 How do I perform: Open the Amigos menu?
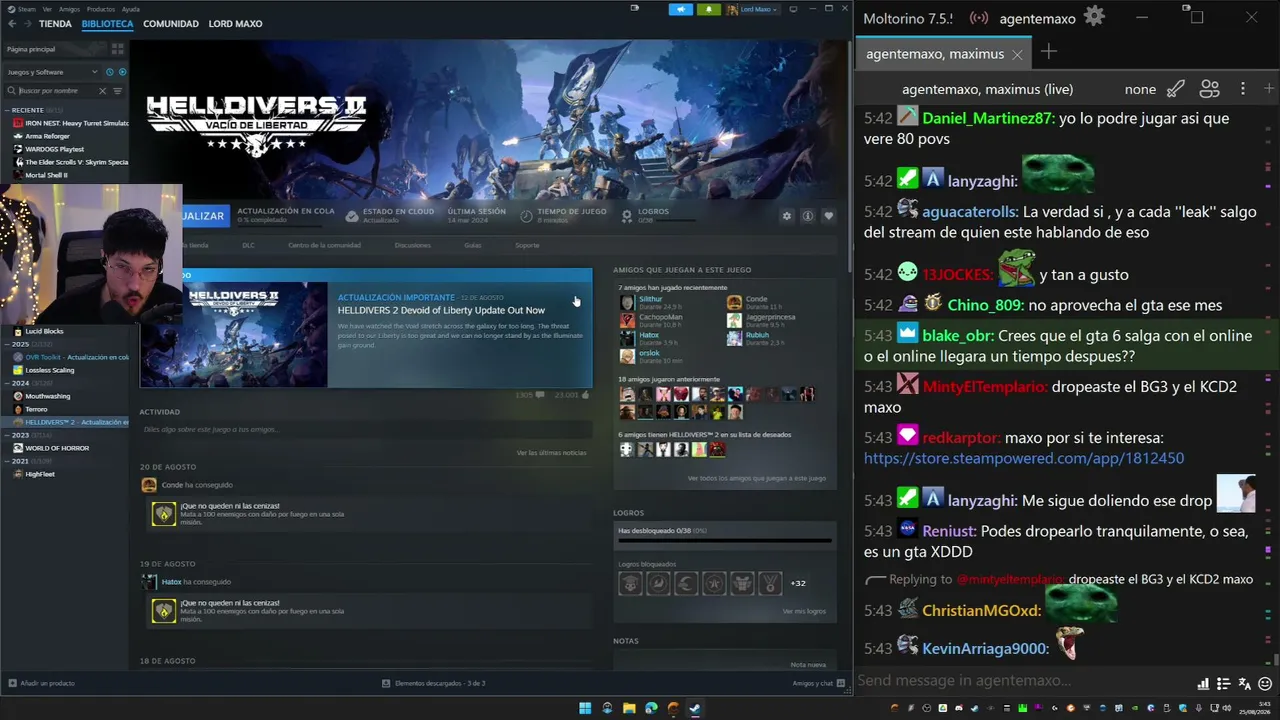click(x=69, y=9)
